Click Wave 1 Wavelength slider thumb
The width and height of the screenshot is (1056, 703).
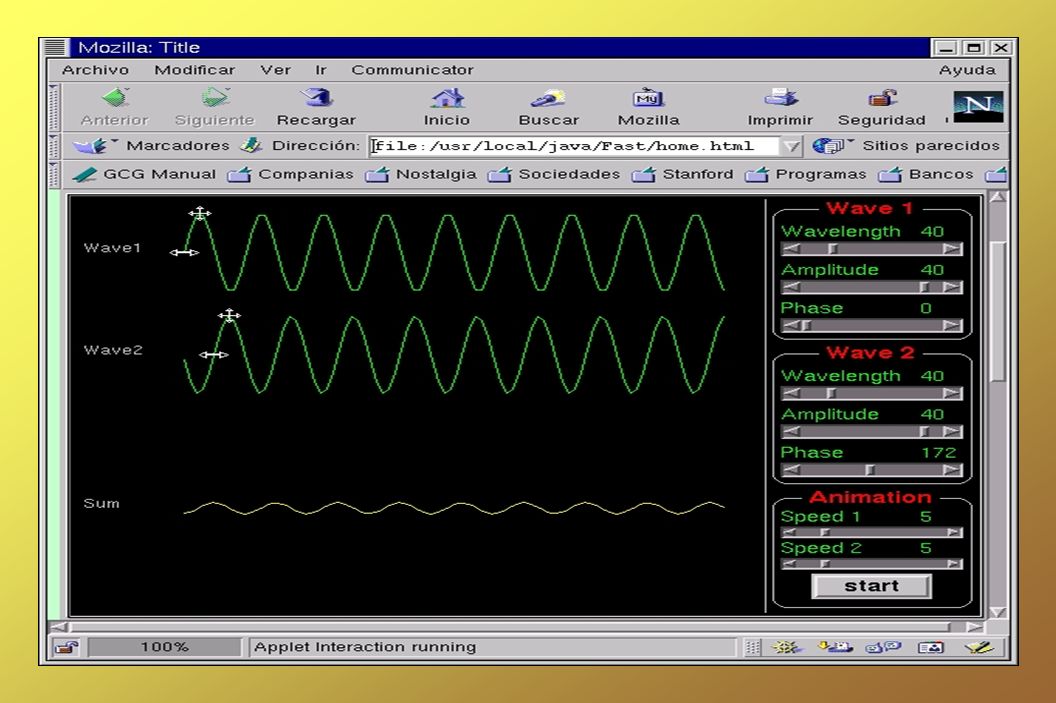point(833,249)
